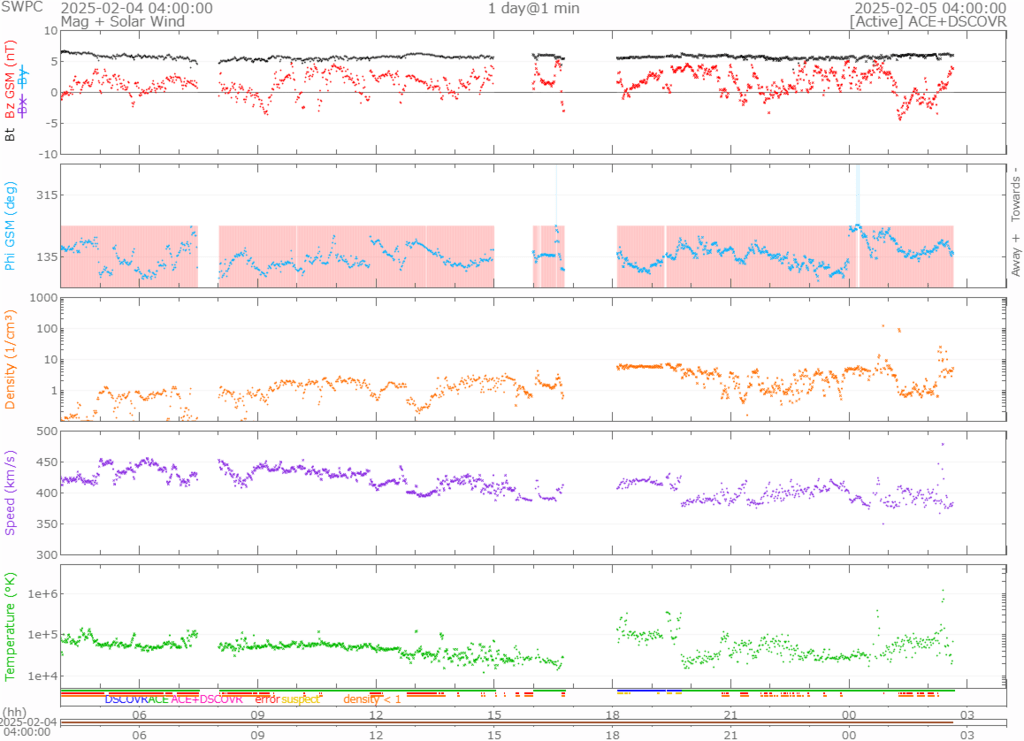This screenshot has width=1024, height=741.
Task: Click the yellow suspect legend entry
Action: tap(301, 699)
